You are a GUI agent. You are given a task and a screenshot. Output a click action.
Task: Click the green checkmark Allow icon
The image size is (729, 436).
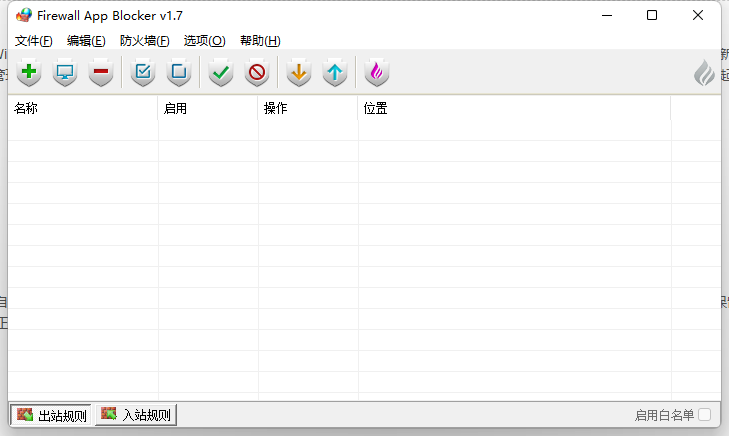pos(221,72)
